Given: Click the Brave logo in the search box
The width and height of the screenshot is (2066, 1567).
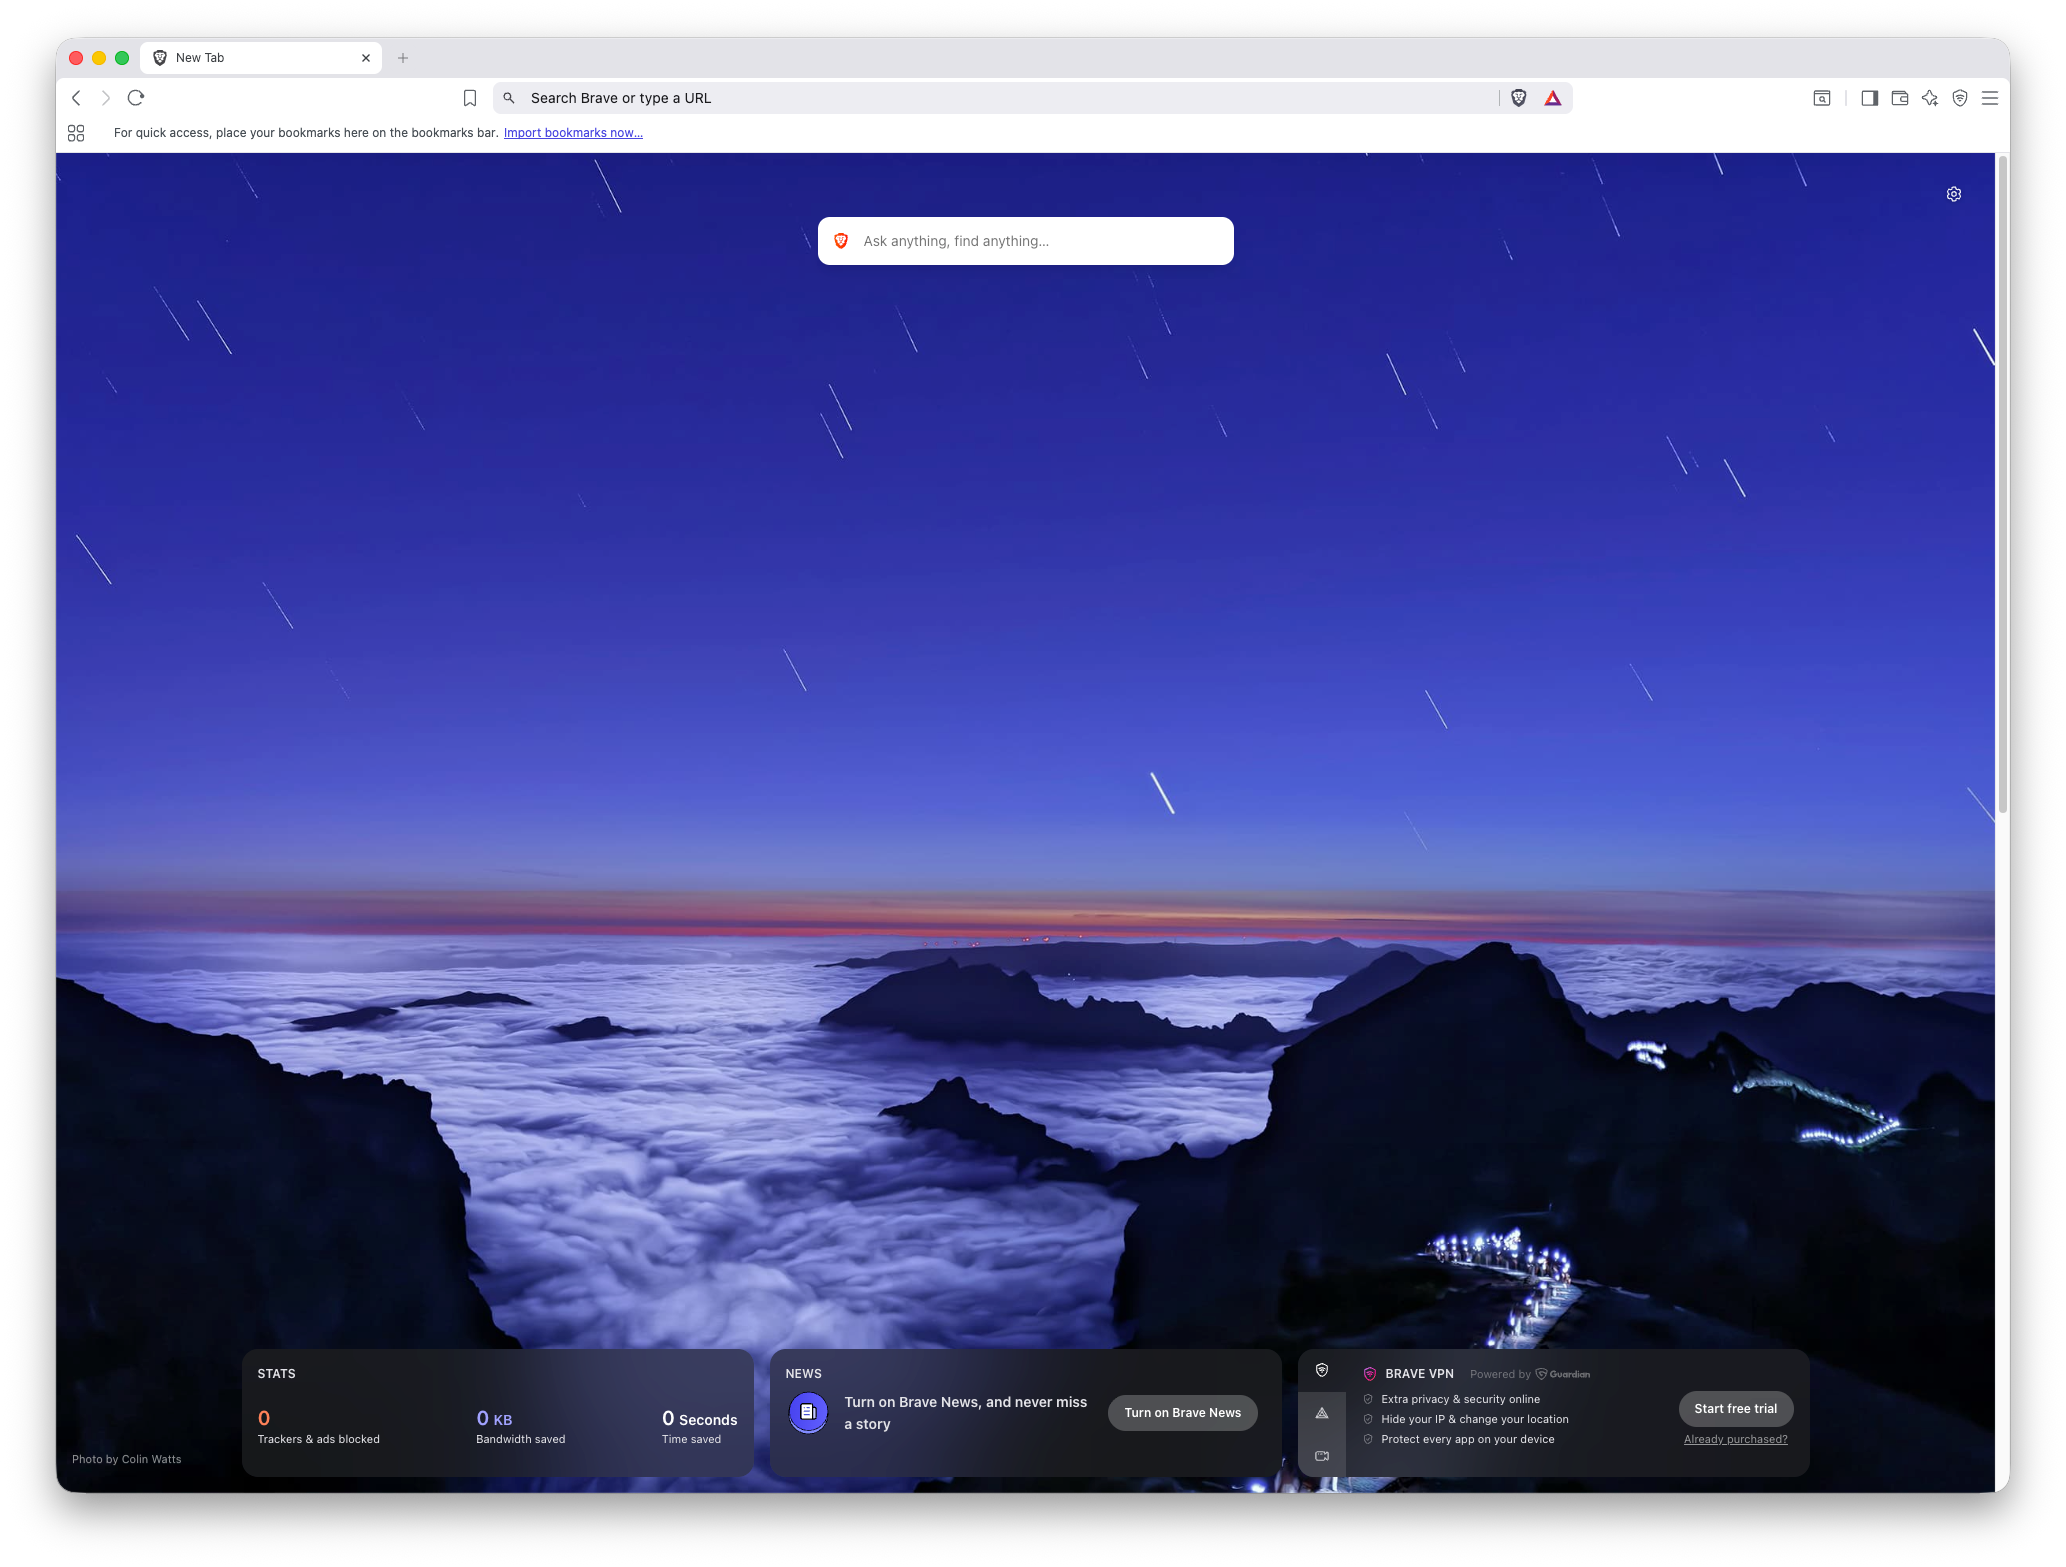Looking at the screenshot, I should (841, 241).
